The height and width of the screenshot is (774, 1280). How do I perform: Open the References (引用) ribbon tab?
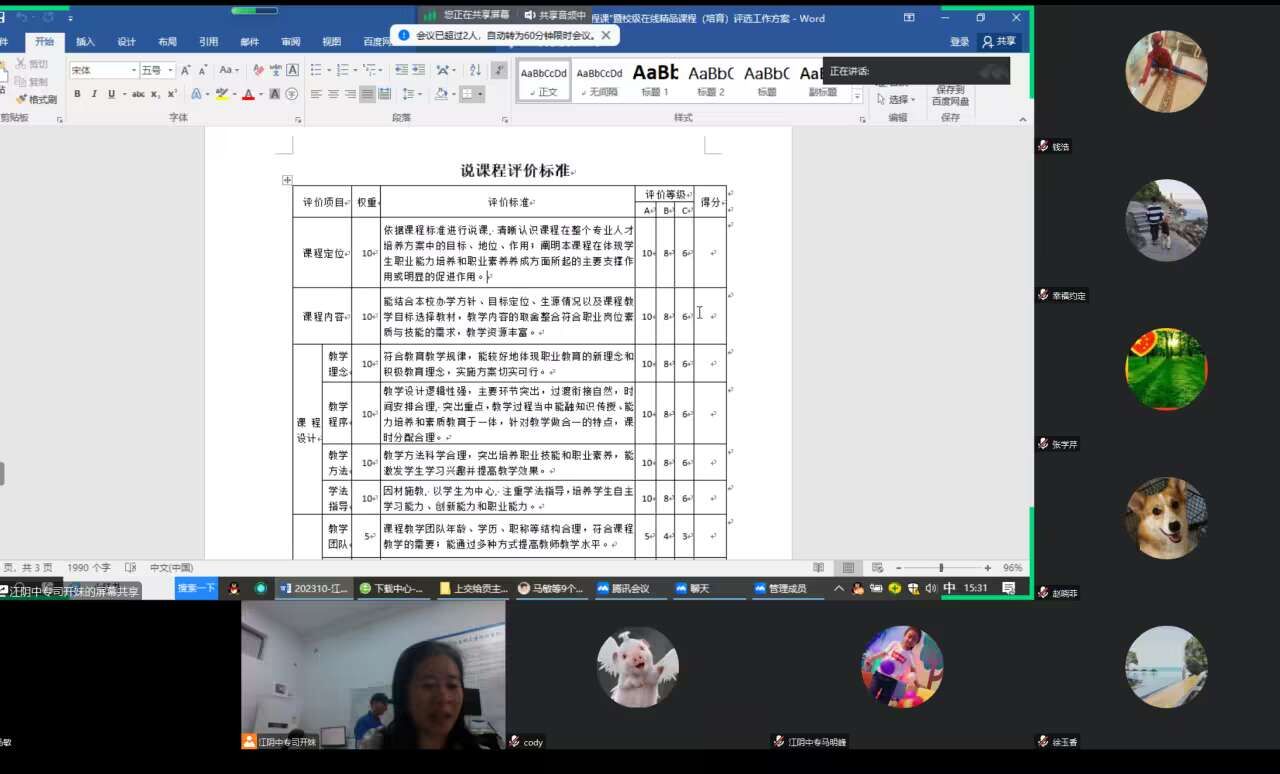(208, 42)
